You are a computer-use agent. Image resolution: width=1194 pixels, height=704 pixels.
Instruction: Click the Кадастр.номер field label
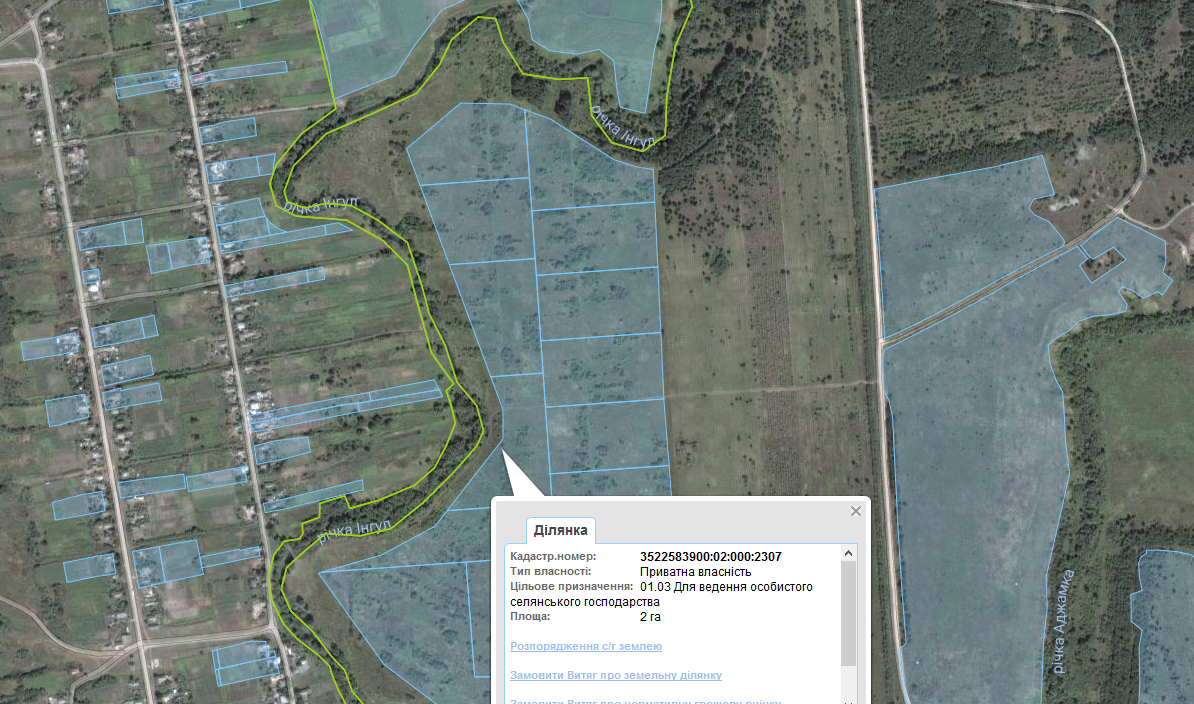tap(553, 556)
